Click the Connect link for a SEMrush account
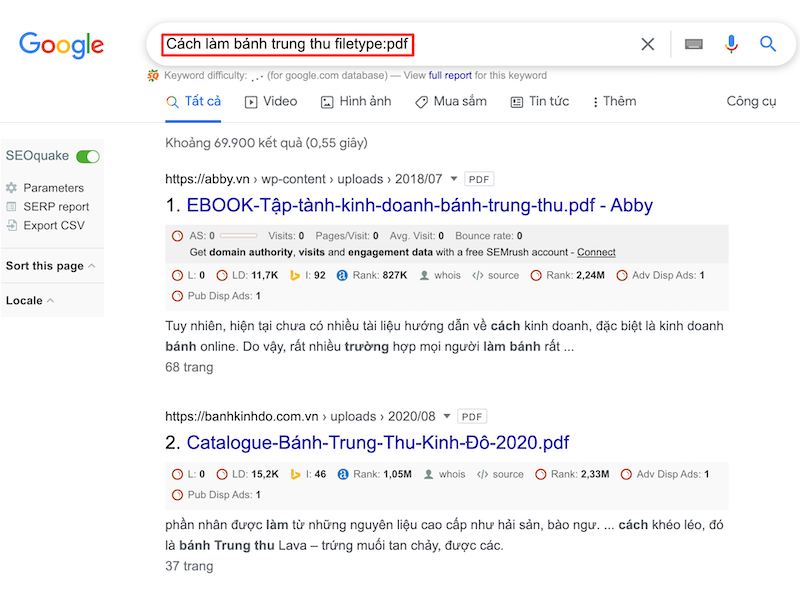This screenshot has width=800, height=593. click(596, 252)
